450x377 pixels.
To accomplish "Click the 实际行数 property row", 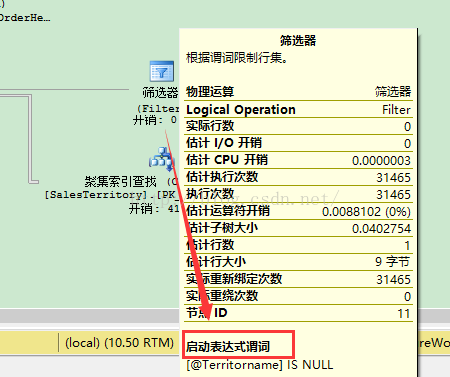I will pos(298,126).
